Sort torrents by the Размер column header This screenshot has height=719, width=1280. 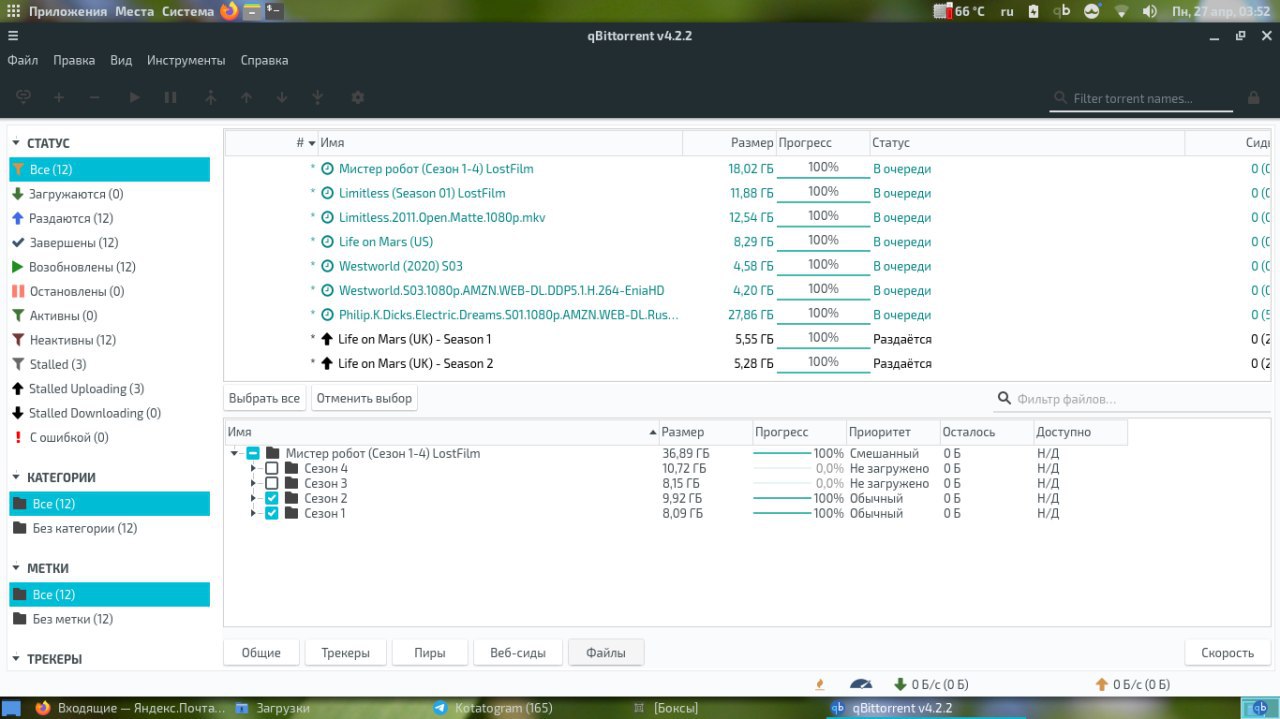tap(729, 143)
